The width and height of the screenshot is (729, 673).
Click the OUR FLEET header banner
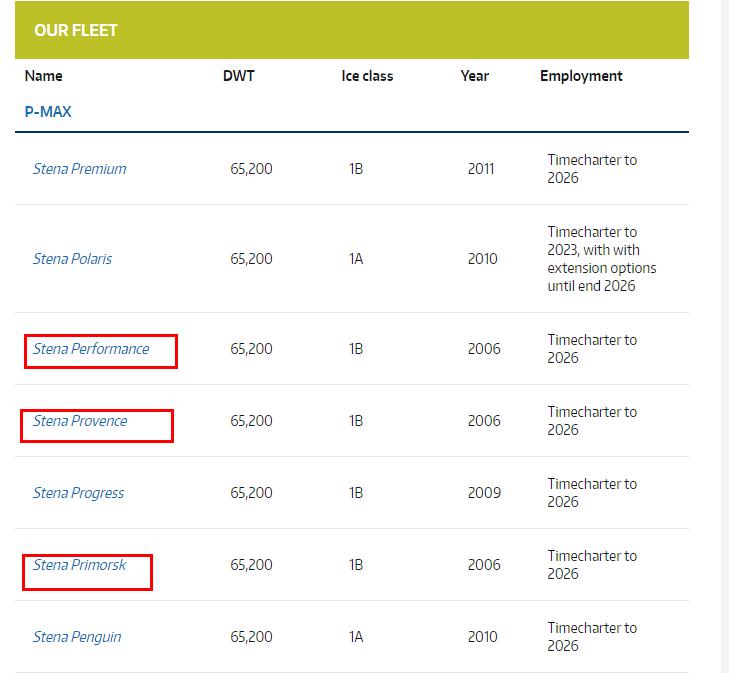coord(351,30)
